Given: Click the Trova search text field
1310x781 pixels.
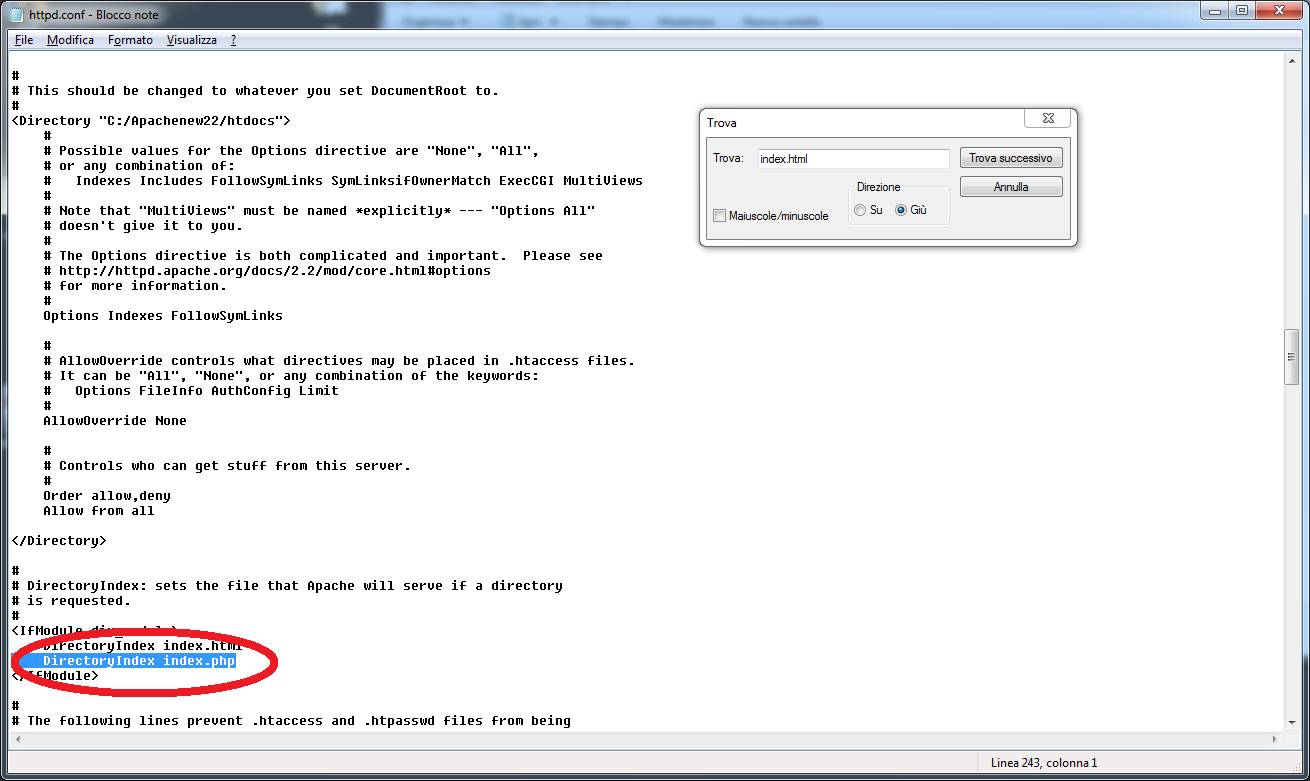Looking at the screenshot, I should [852, 159].
